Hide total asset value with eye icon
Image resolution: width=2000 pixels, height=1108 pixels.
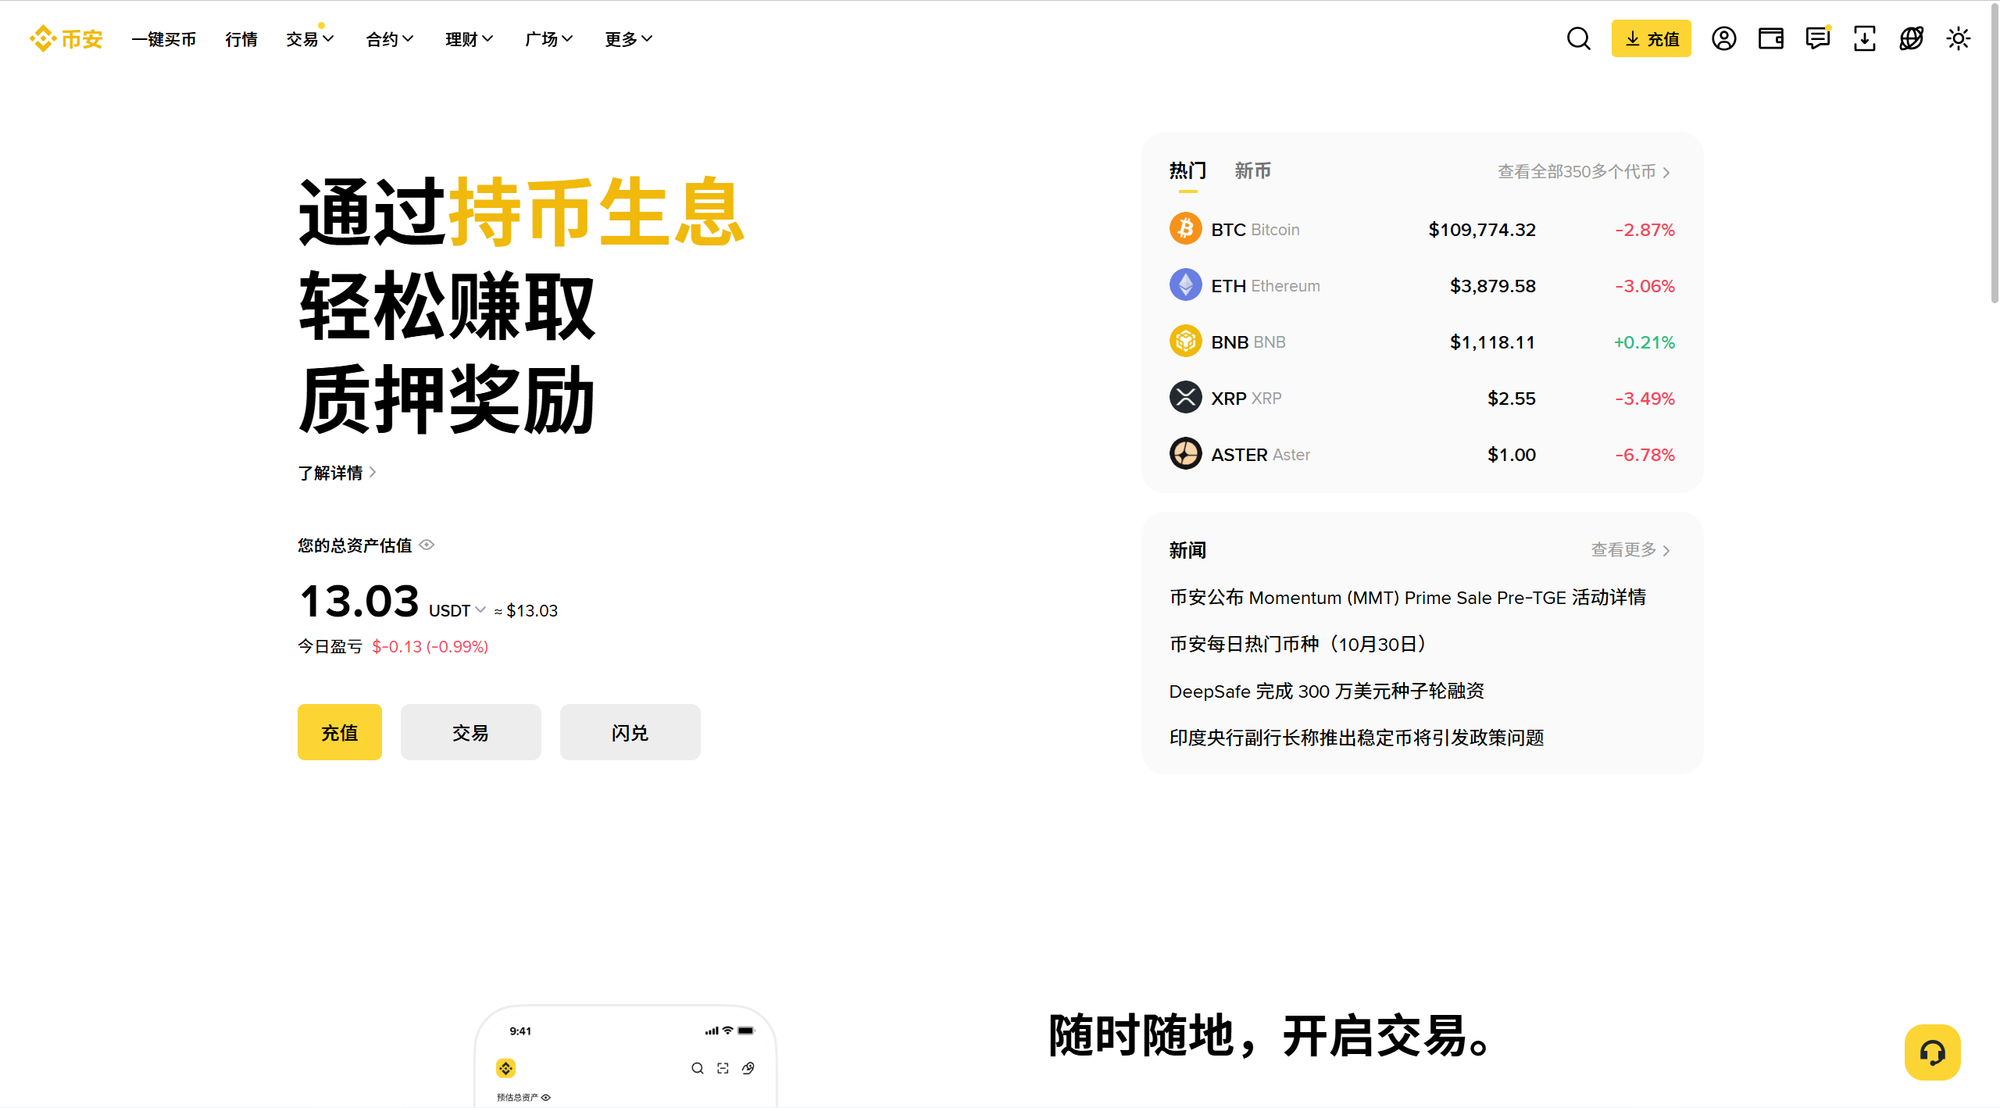click(426, 545)
